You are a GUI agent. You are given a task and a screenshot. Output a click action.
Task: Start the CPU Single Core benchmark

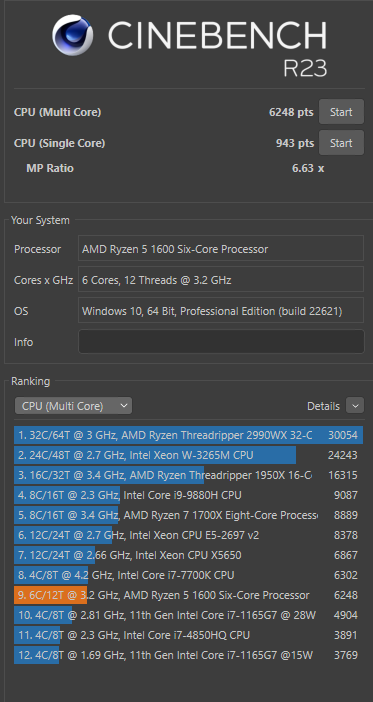coord(341,143)
